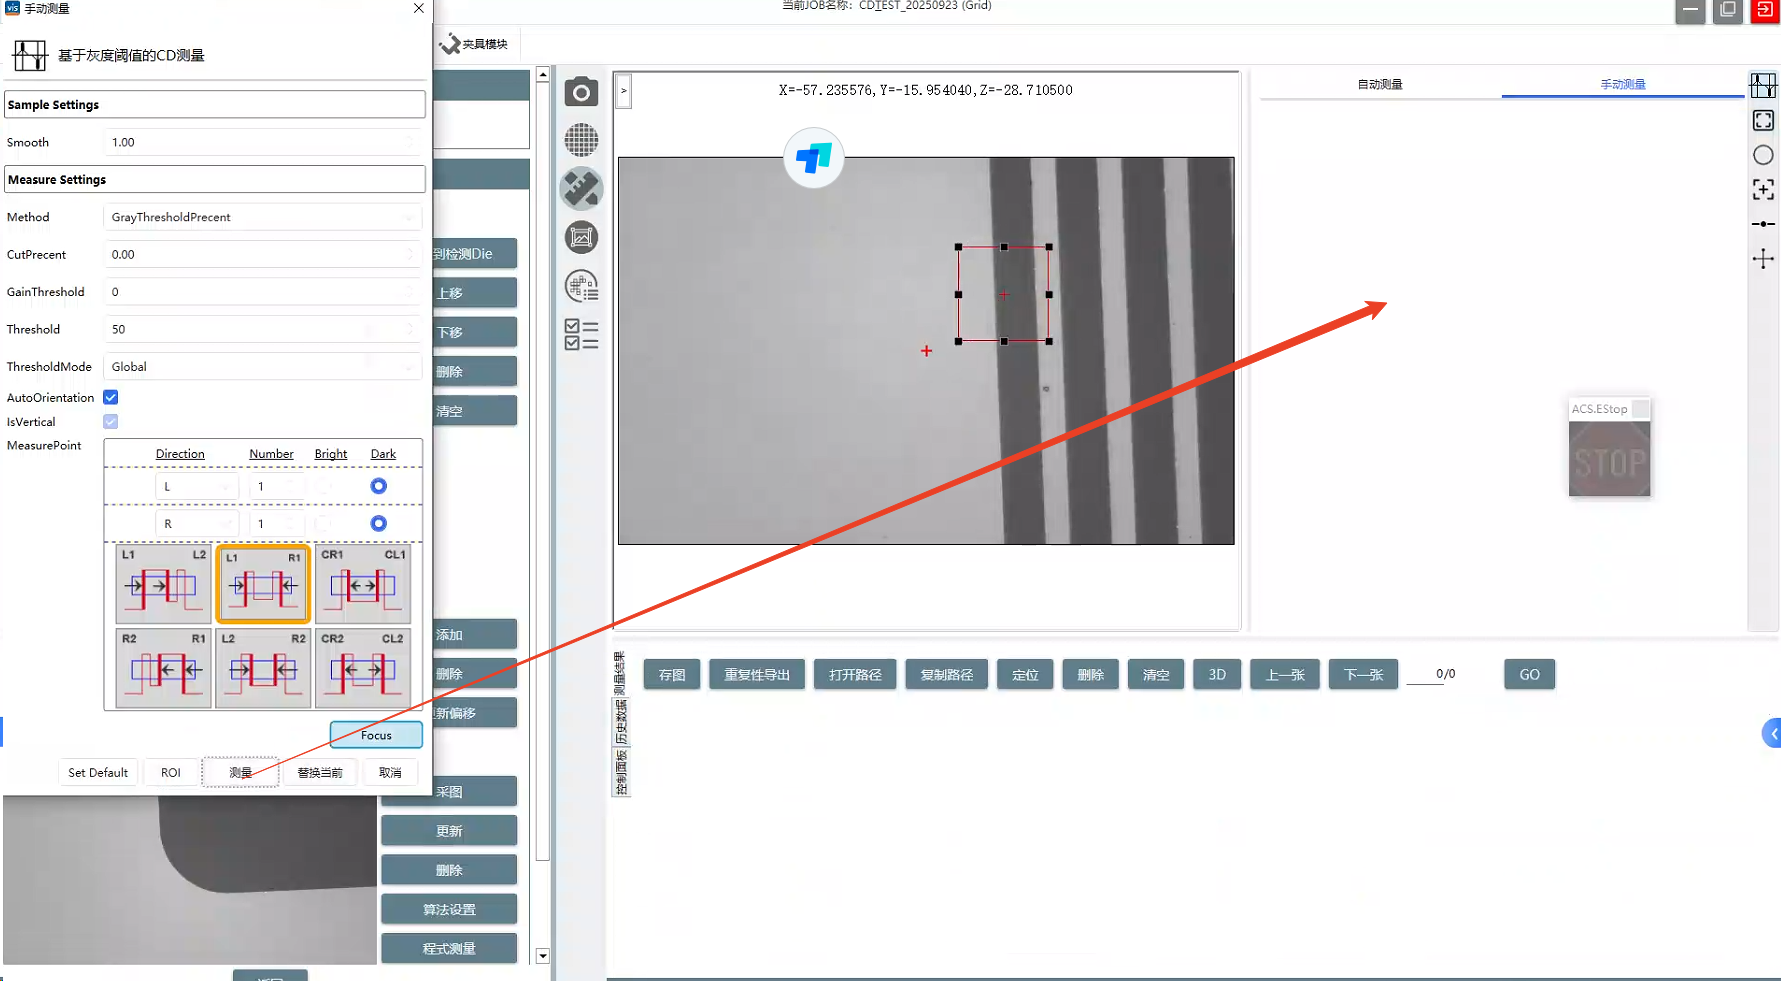The image size is (1781, 981).
Task: Select the circle shape tool
Action: click(x=1762, y=155)
